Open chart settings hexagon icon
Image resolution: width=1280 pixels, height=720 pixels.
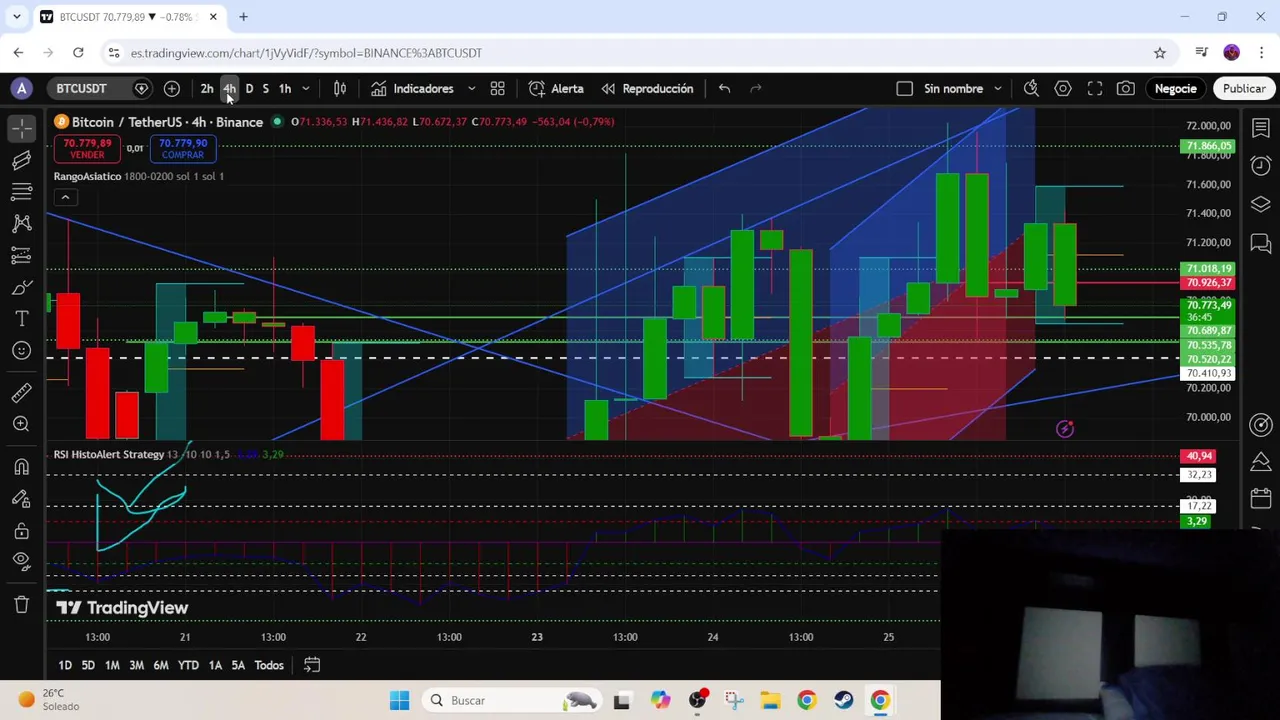[x=1063, y=89]
